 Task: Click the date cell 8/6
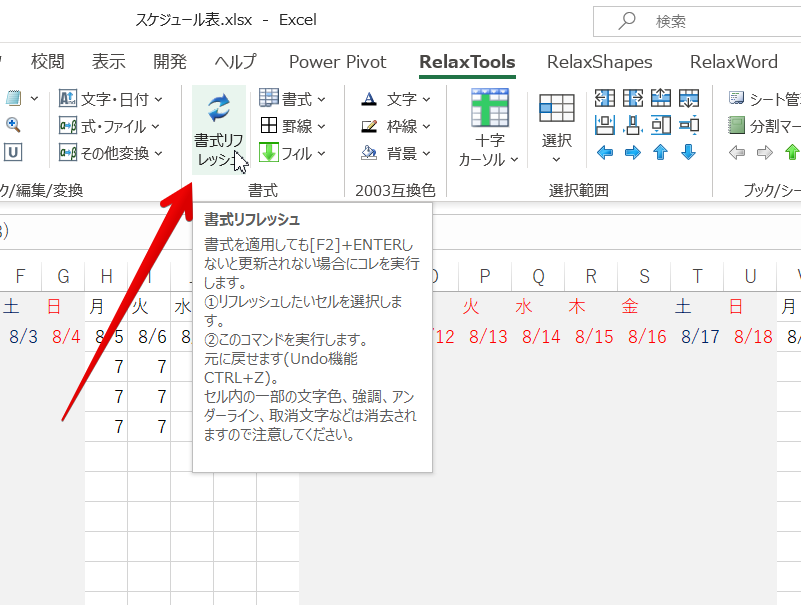[x=149, y=337]
